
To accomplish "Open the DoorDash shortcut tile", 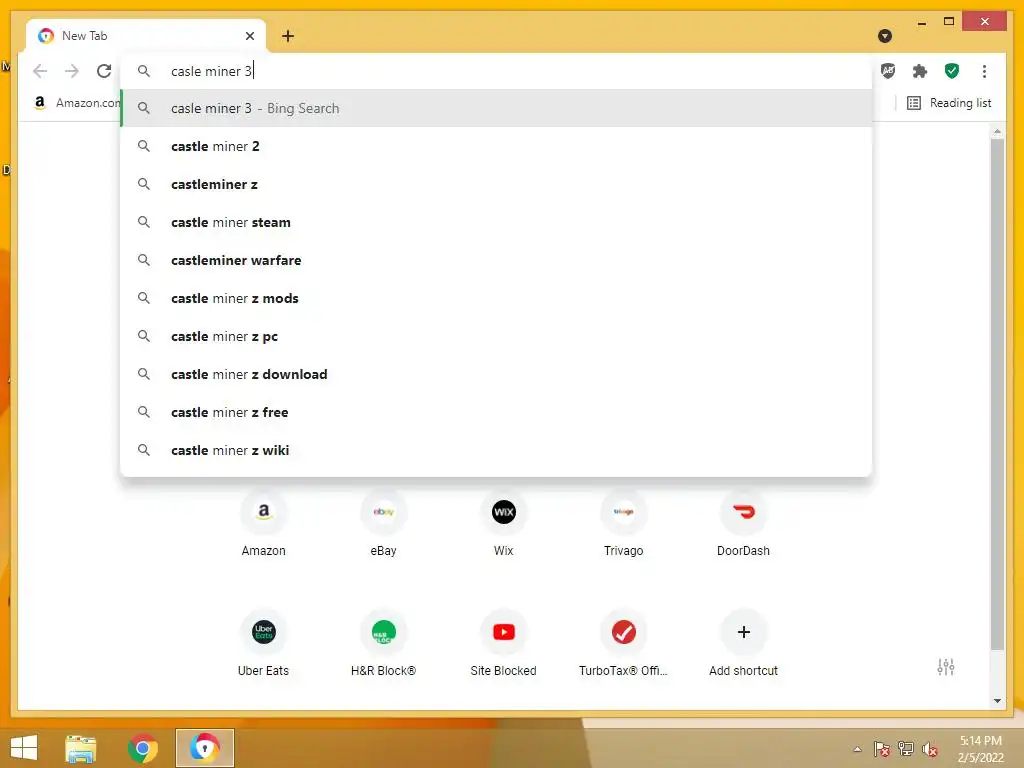I will pos(743,522).
